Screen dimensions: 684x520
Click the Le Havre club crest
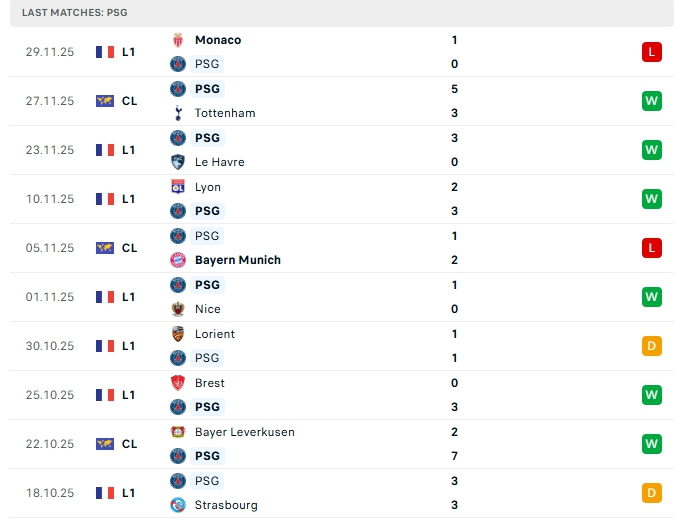(x=178, y=162)
